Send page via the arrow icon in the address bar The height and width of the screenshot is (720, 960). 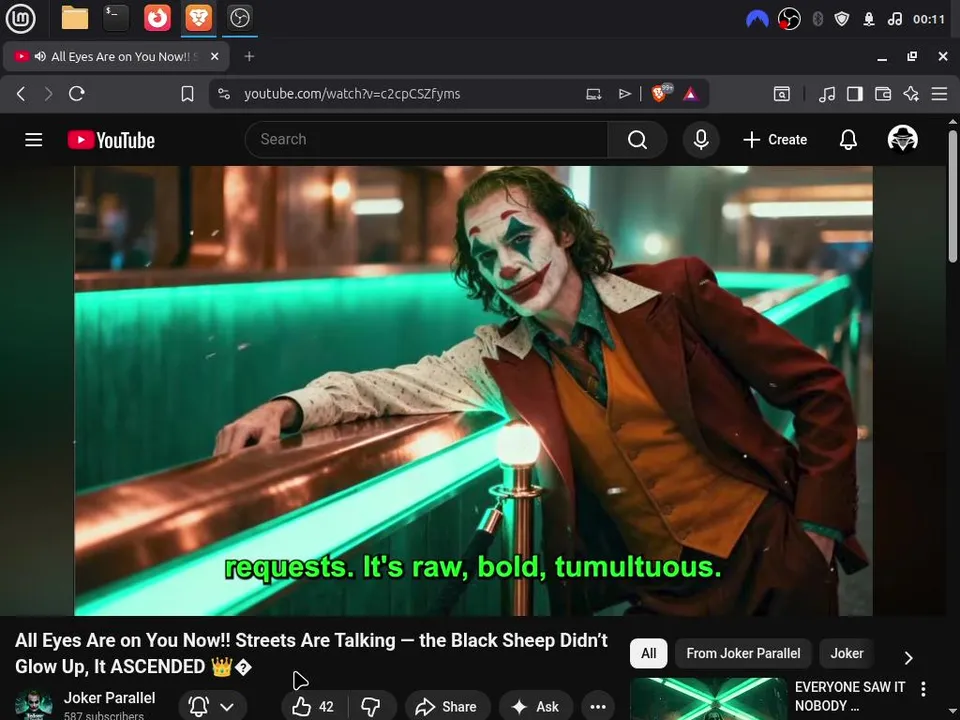[x=624, y=94]
